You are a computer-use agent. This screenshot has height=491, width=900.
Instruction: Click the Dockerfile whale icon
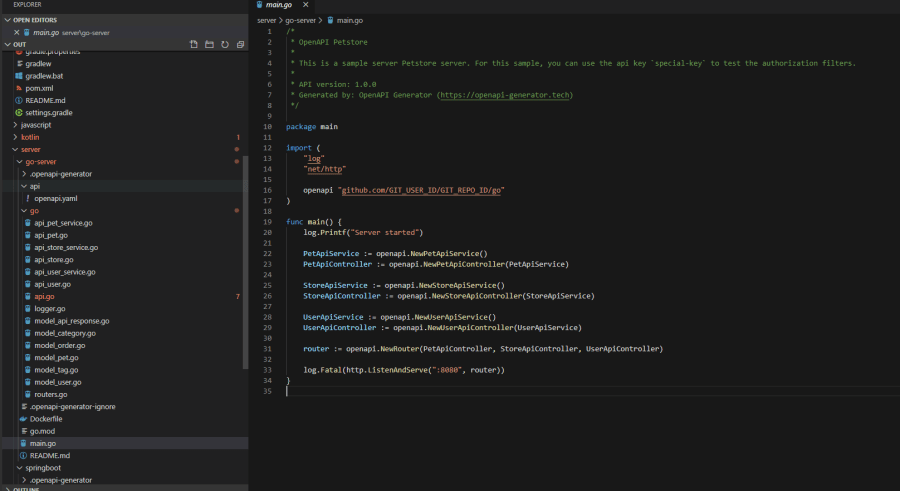point(23,419)
